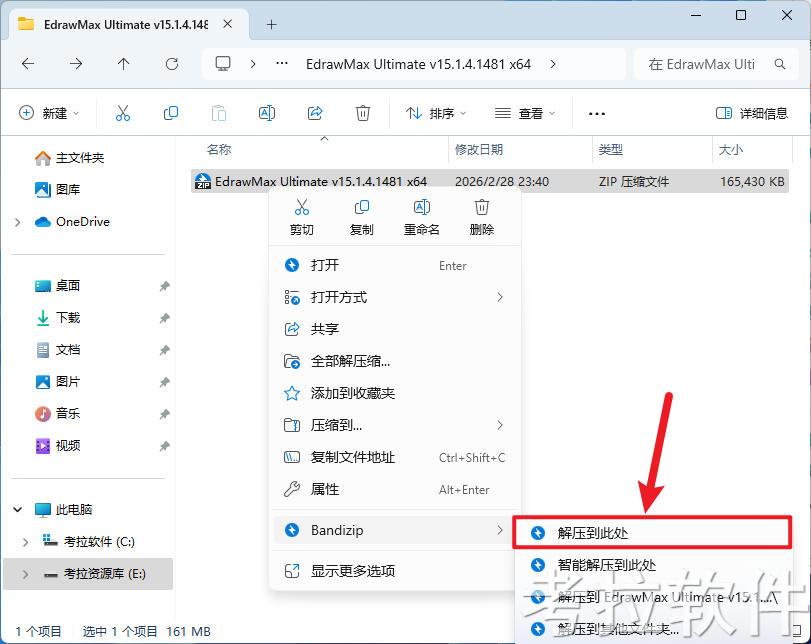Image resolution: width=811 pixels, height=644 pixels.
Task: Click the Paste icon on the toolbar
Action: (219, 114)
